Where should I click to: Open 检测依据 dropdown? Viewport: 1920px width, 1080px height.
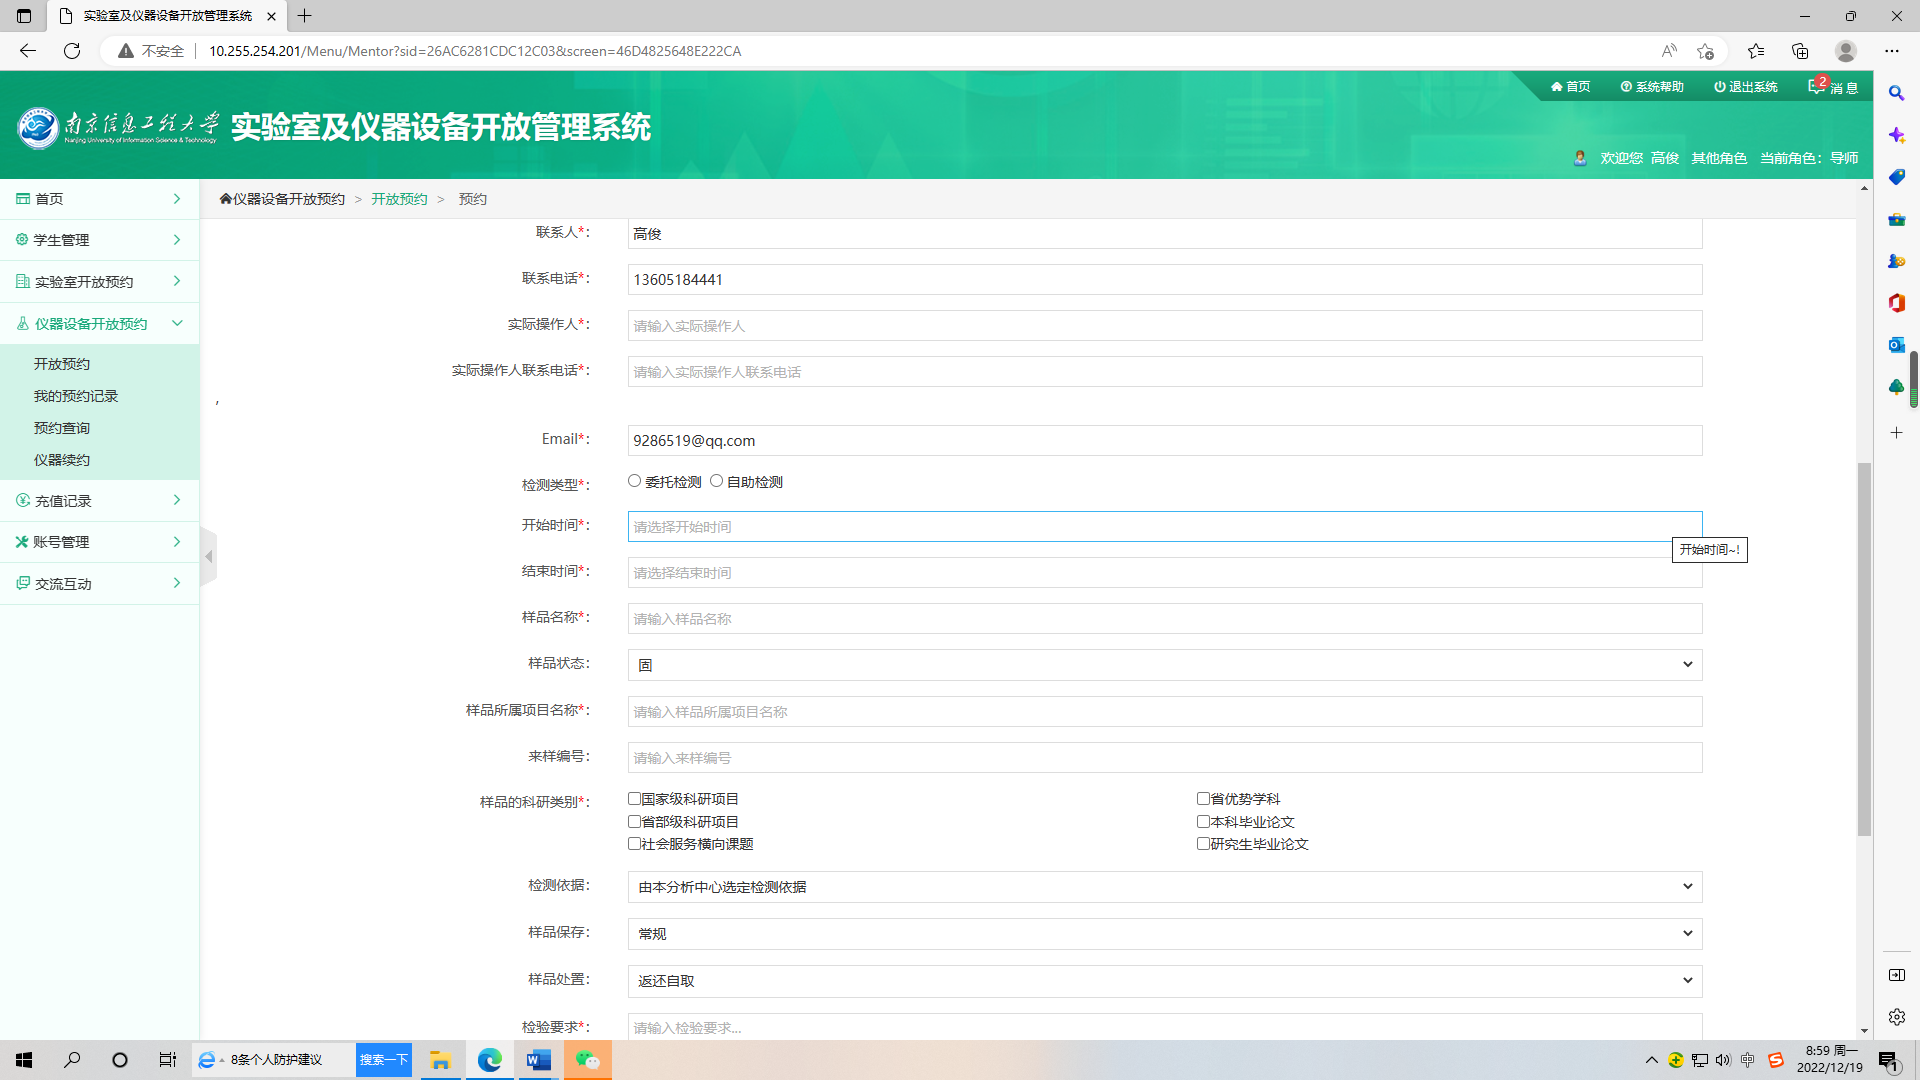[x=1165, y=887]
